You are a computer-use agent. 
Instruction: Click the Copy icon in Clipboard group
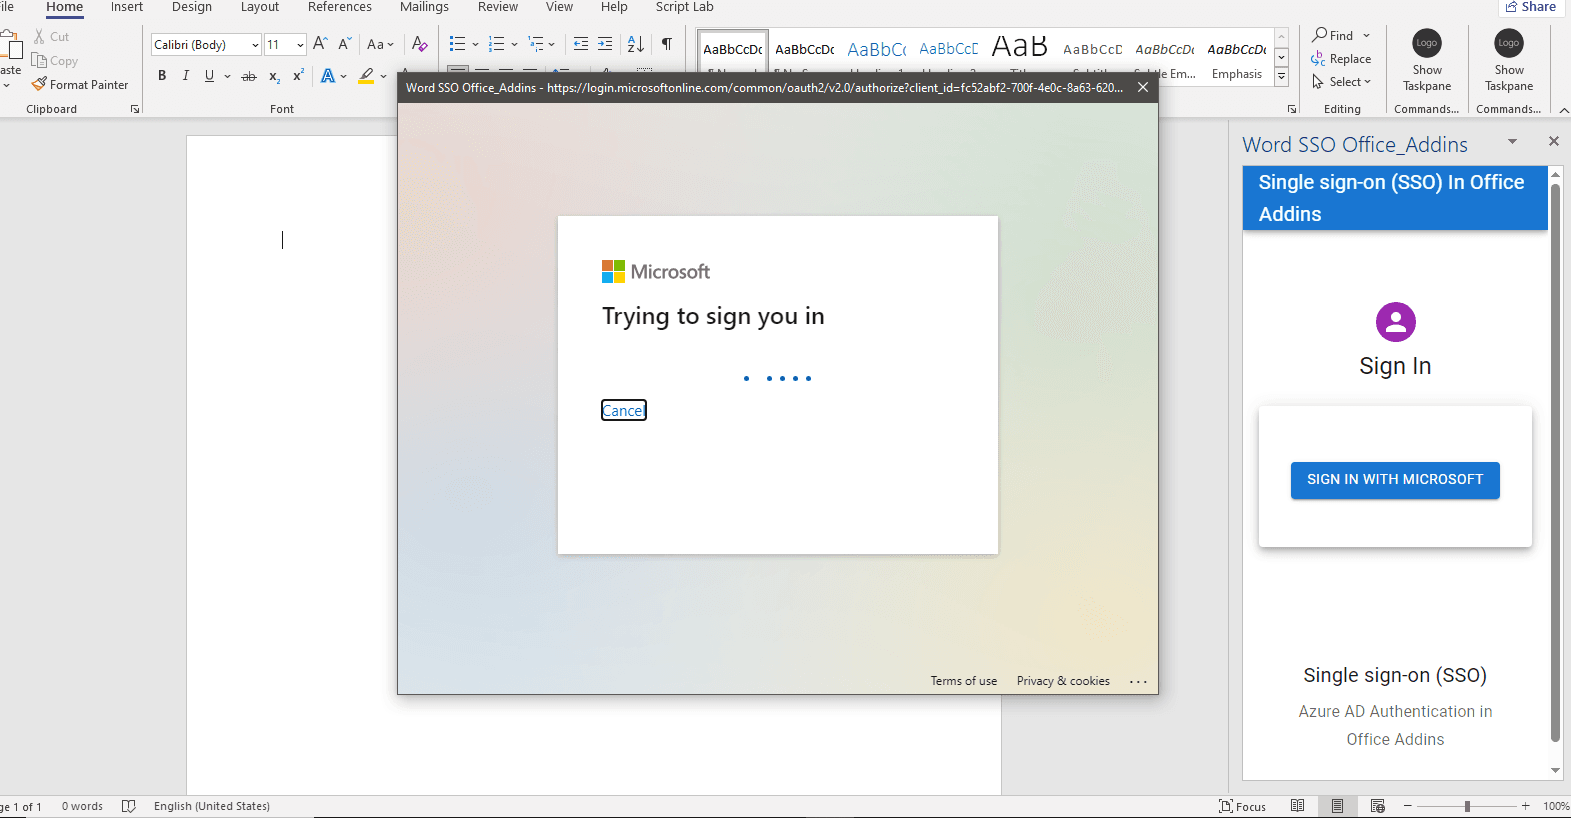(39, 61)
